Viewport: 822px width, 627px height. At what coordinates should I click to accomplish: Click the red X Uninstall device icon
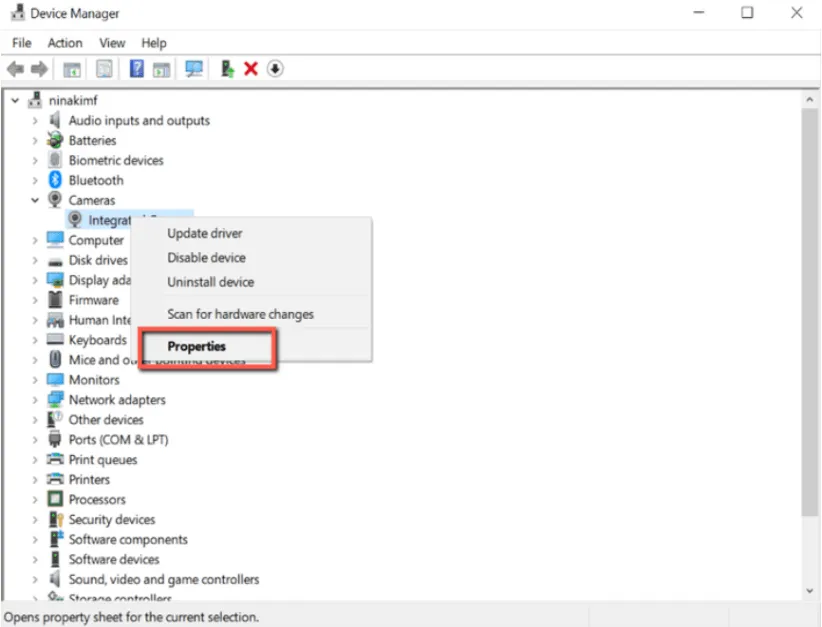251,69
